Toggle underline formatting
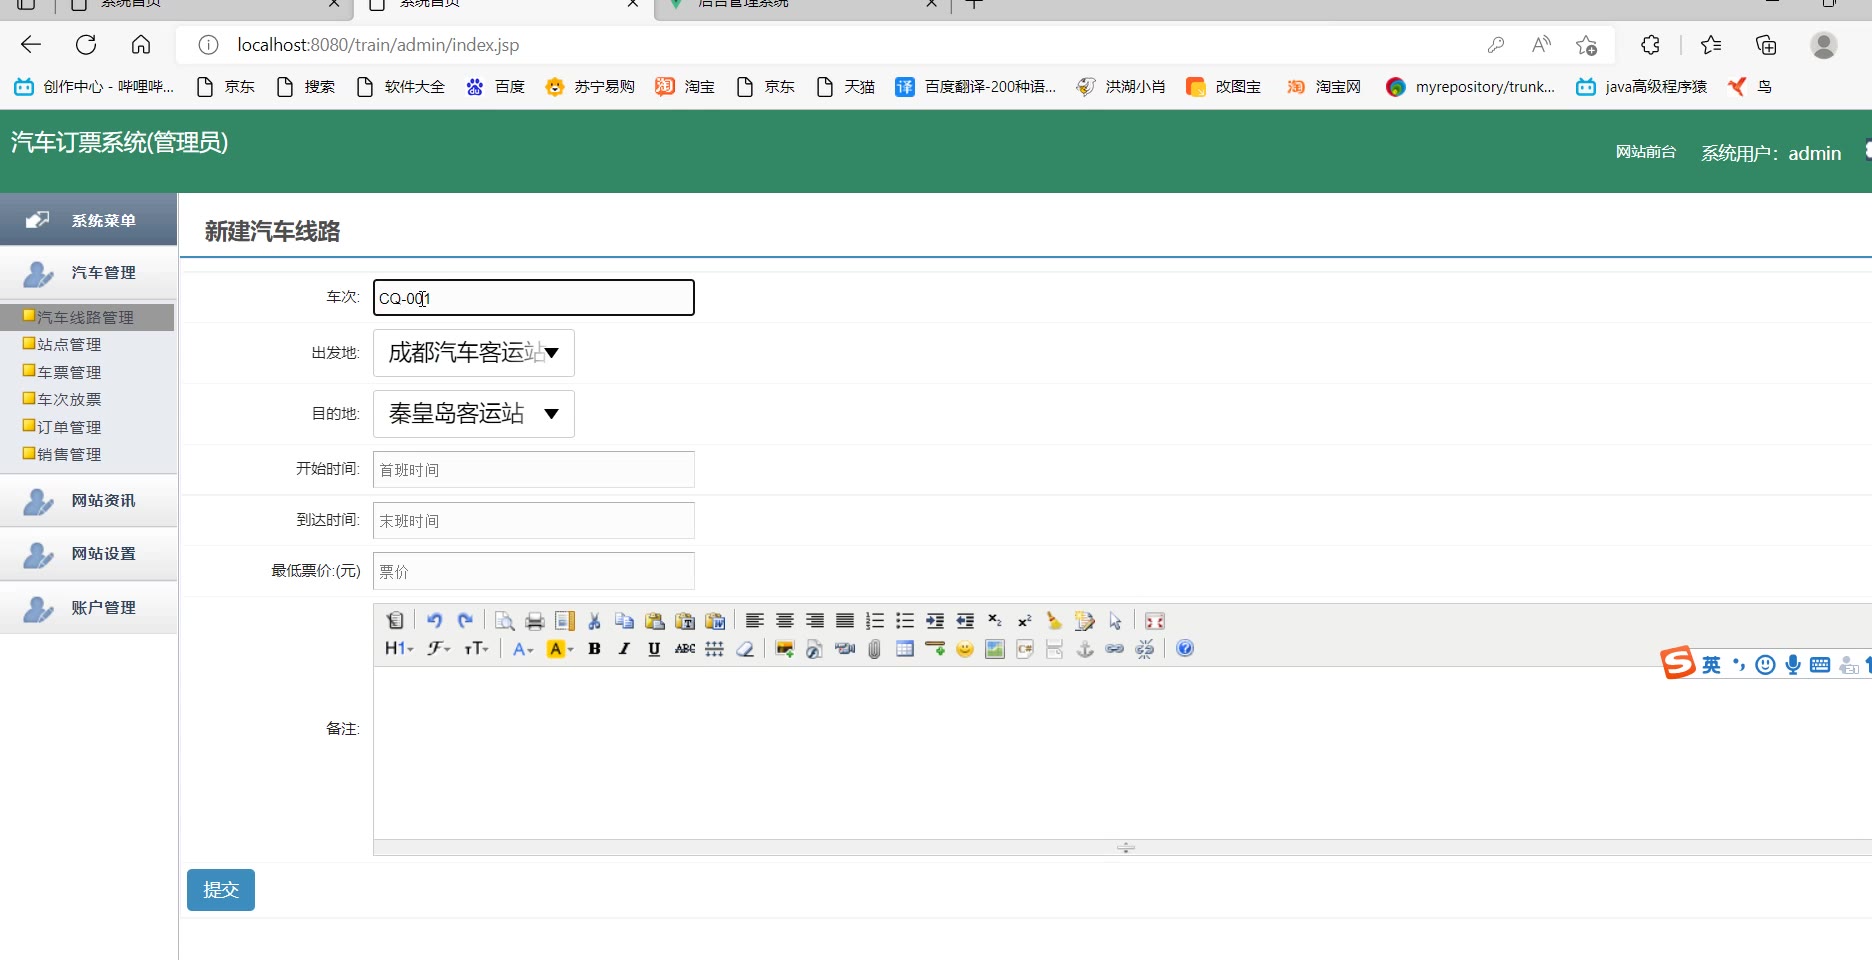Screen dimensions: 1872x960 click(655, 649)
